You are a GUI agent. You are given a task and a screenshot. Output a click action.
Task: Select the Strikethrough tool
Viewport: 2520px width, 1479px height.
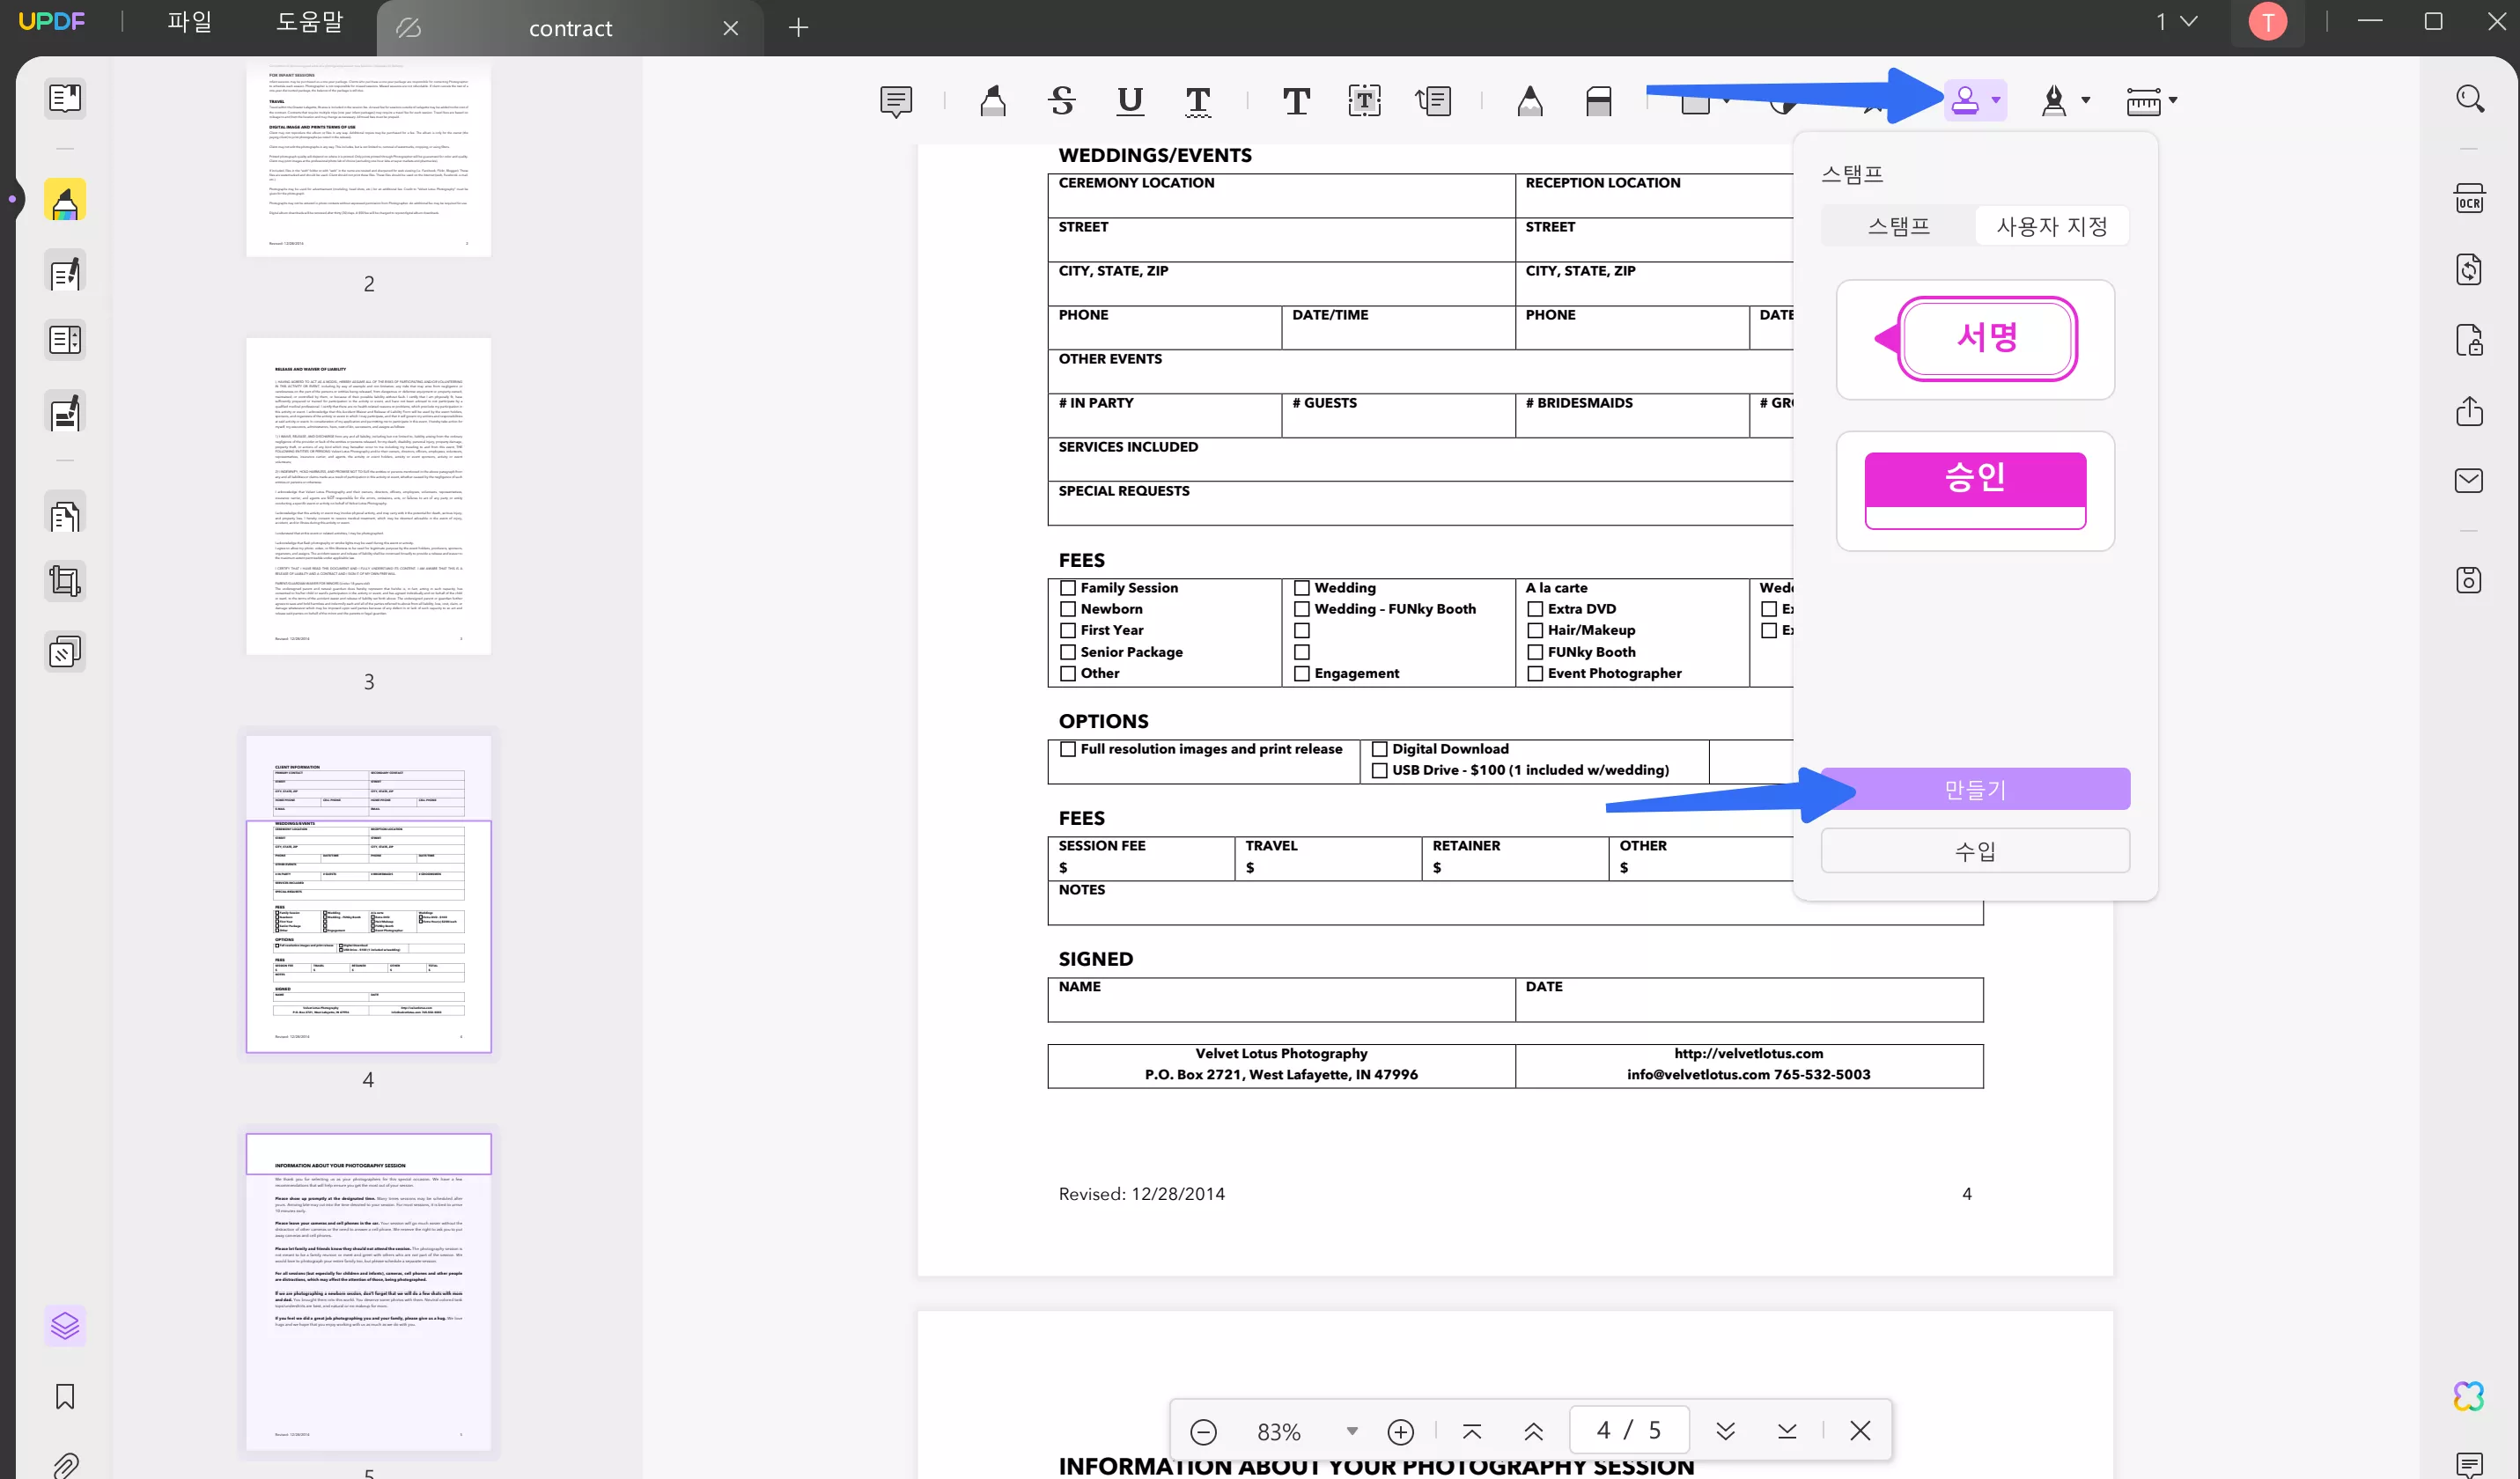pos(1062,100)
